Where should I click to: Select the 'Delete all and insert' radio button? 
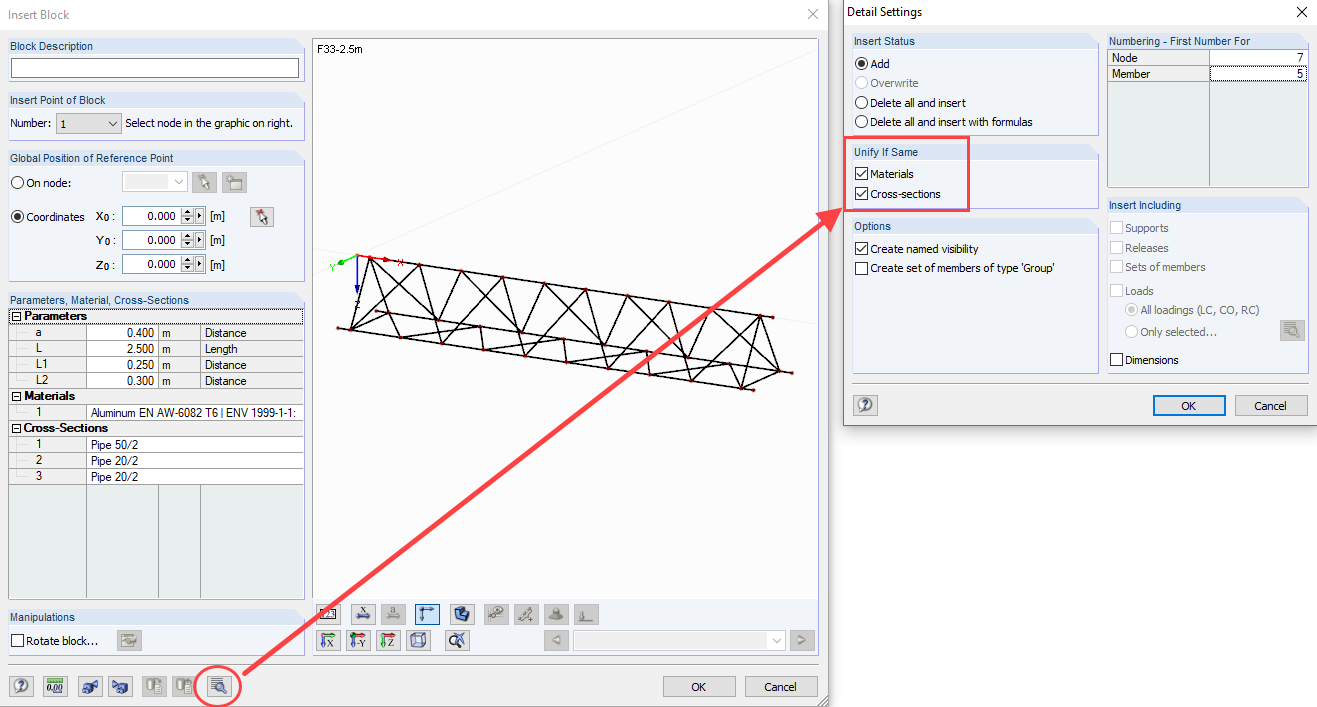861,102
